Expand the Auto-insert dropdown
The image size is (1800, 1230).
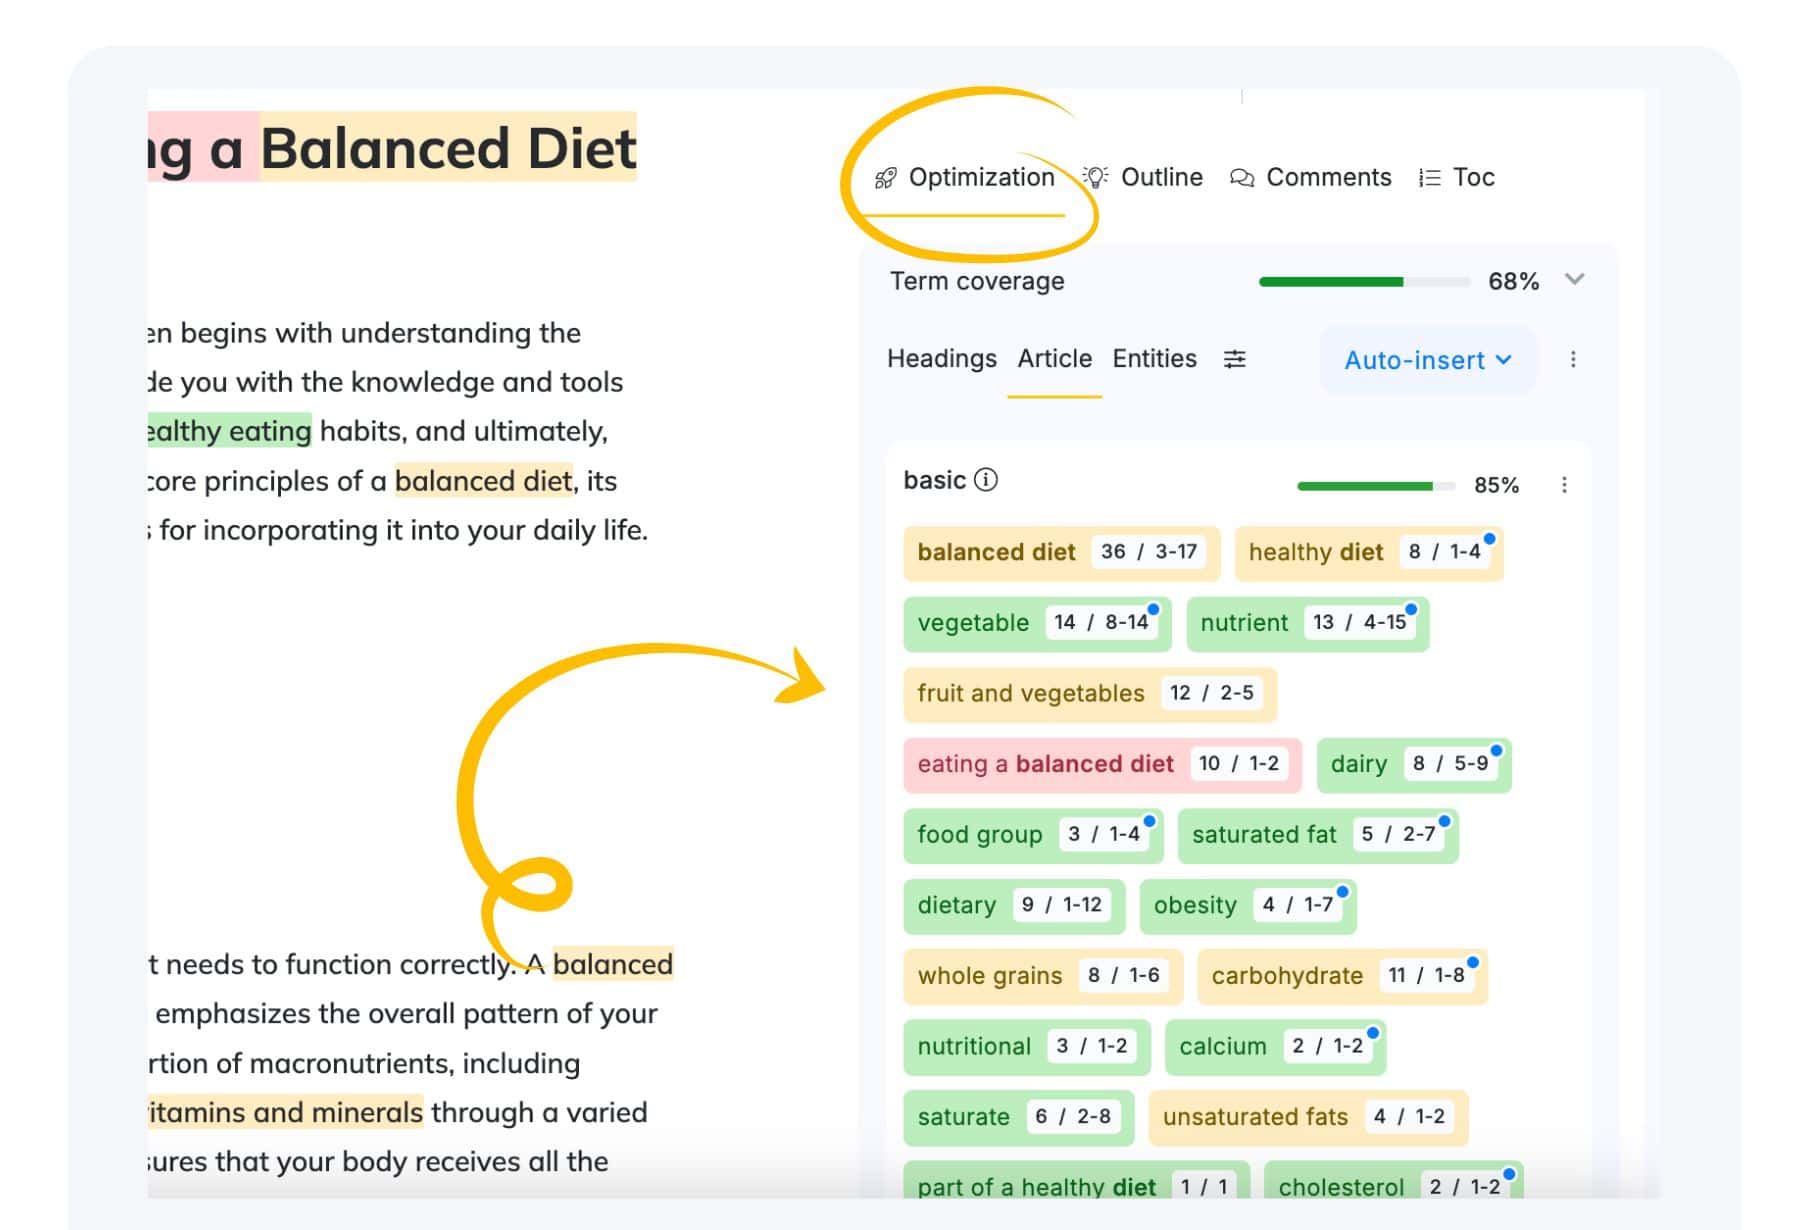[1427, 360]
